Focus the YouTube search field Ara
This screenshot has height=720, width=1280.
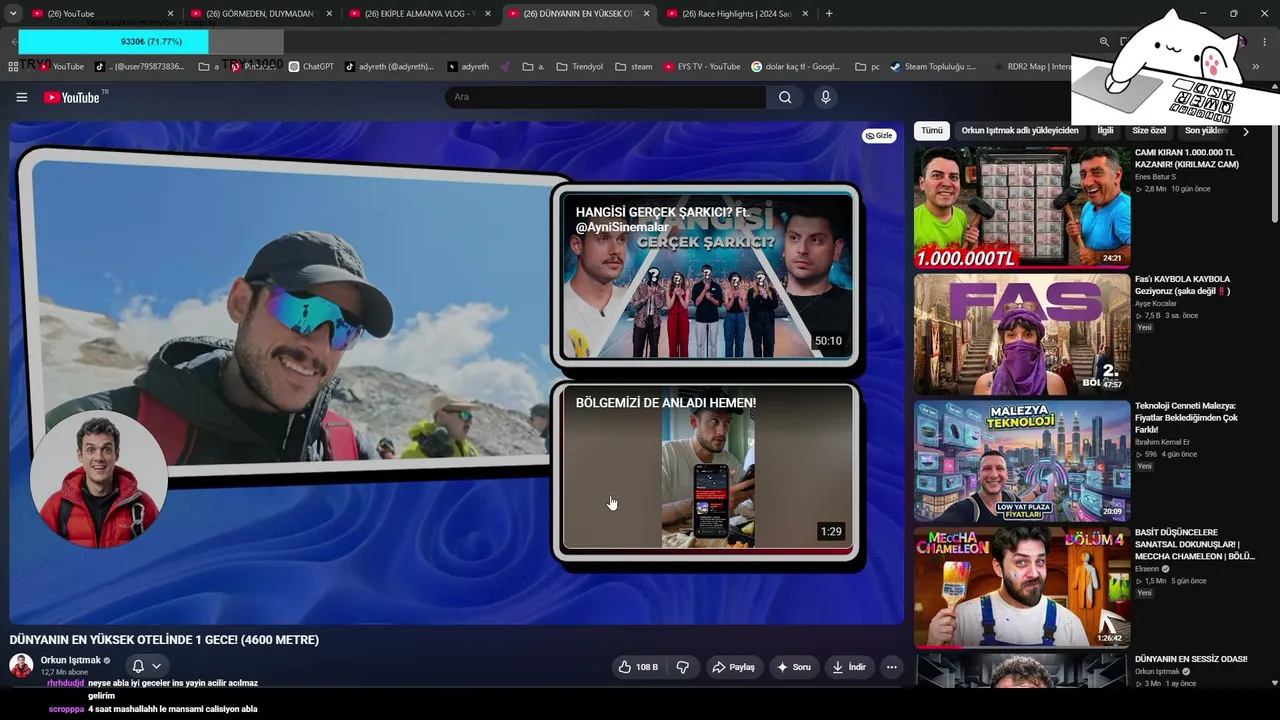(x=605, y=97)
